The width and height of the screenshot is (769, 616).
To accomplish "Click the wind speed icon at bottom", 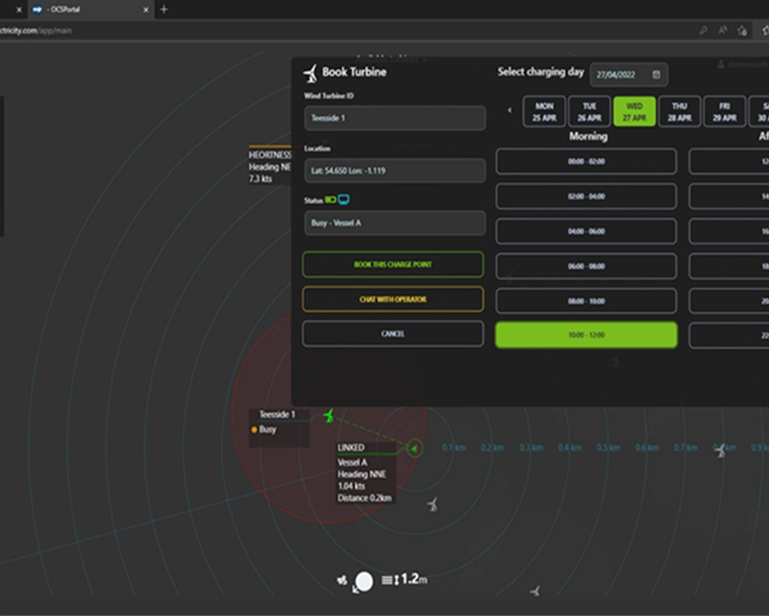I will (x=342, y=580).
